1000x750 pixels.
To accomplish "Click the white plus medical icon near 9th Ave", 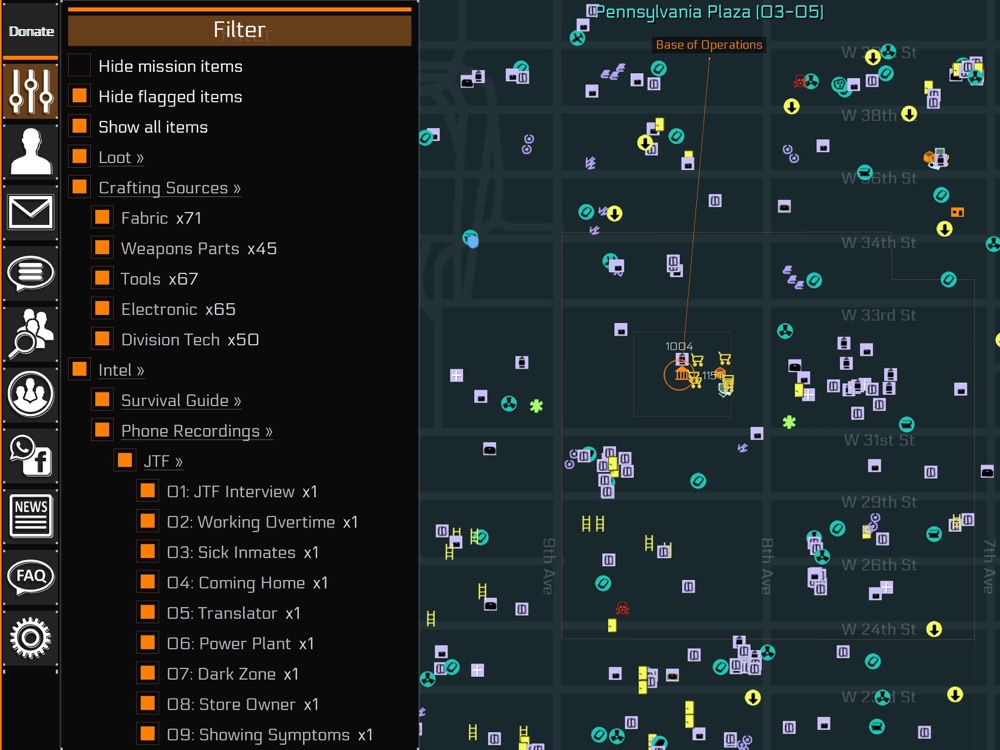I will click(x=457, y=375).
